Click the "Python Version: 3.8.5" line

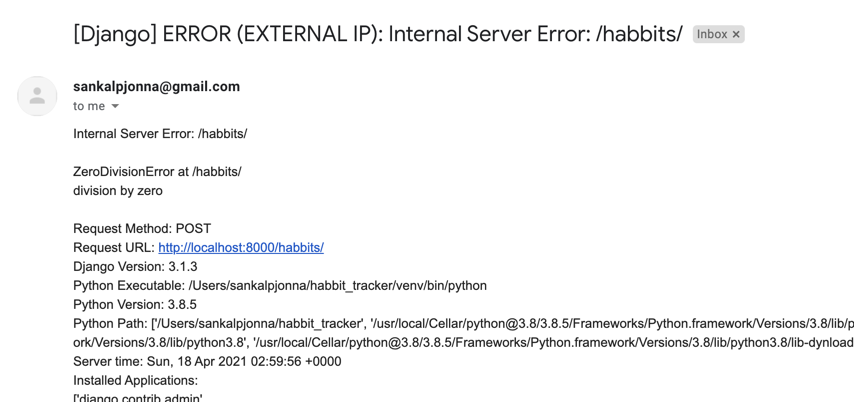point(135,304)
